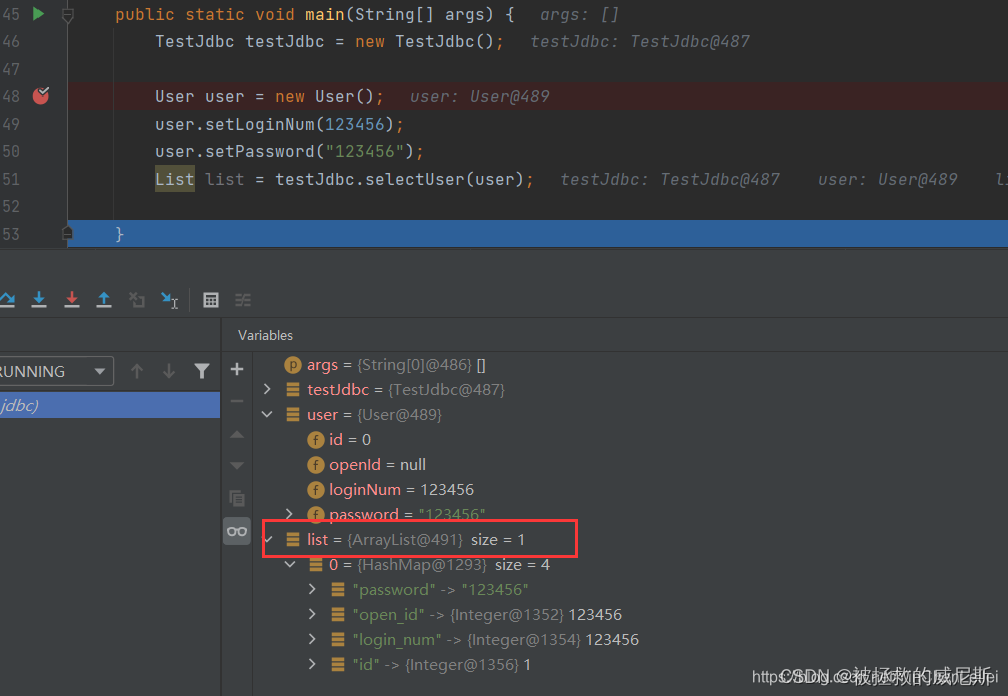Expand the "id" map entry
The width and height of the screenshot is (1008, 696).
pos(312,665)
